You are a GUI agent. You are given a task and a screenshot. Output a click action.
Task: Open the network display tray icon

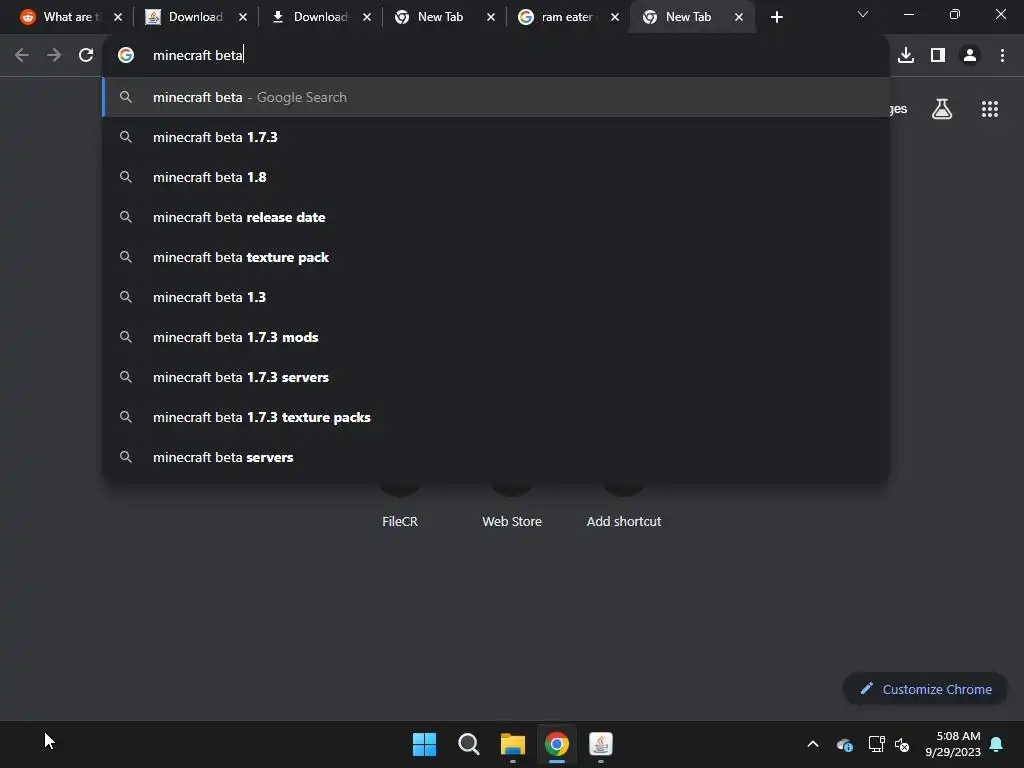point(876,744)
